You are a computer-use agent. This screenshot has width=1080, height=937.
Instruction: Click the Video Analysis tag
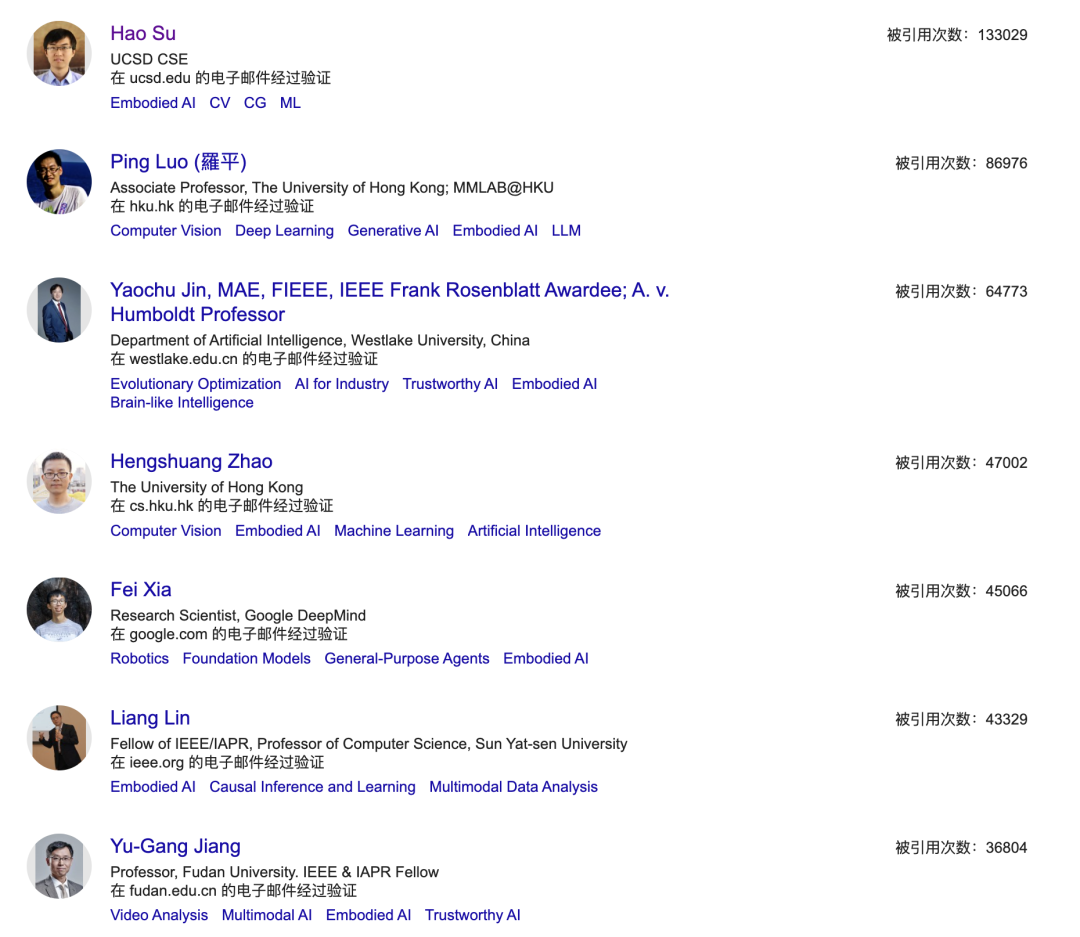click(159, 915)
